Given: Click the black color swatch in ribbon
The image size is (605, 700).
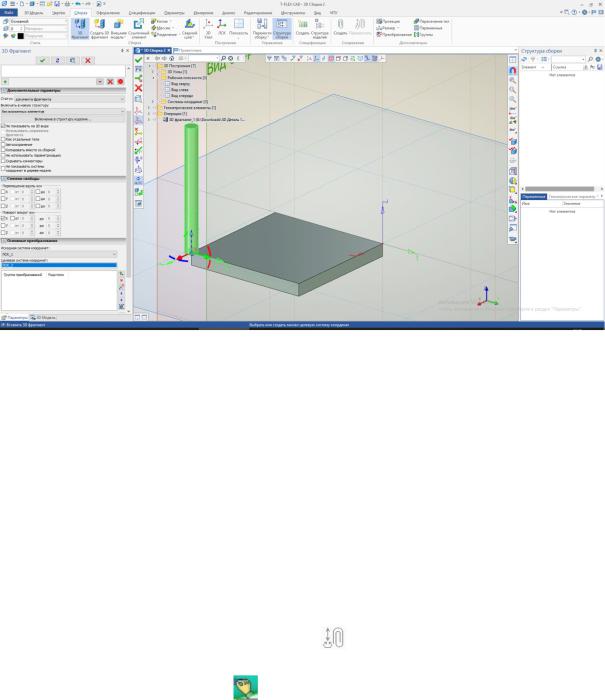Looking at the screenshot, I should click(17, 35).
